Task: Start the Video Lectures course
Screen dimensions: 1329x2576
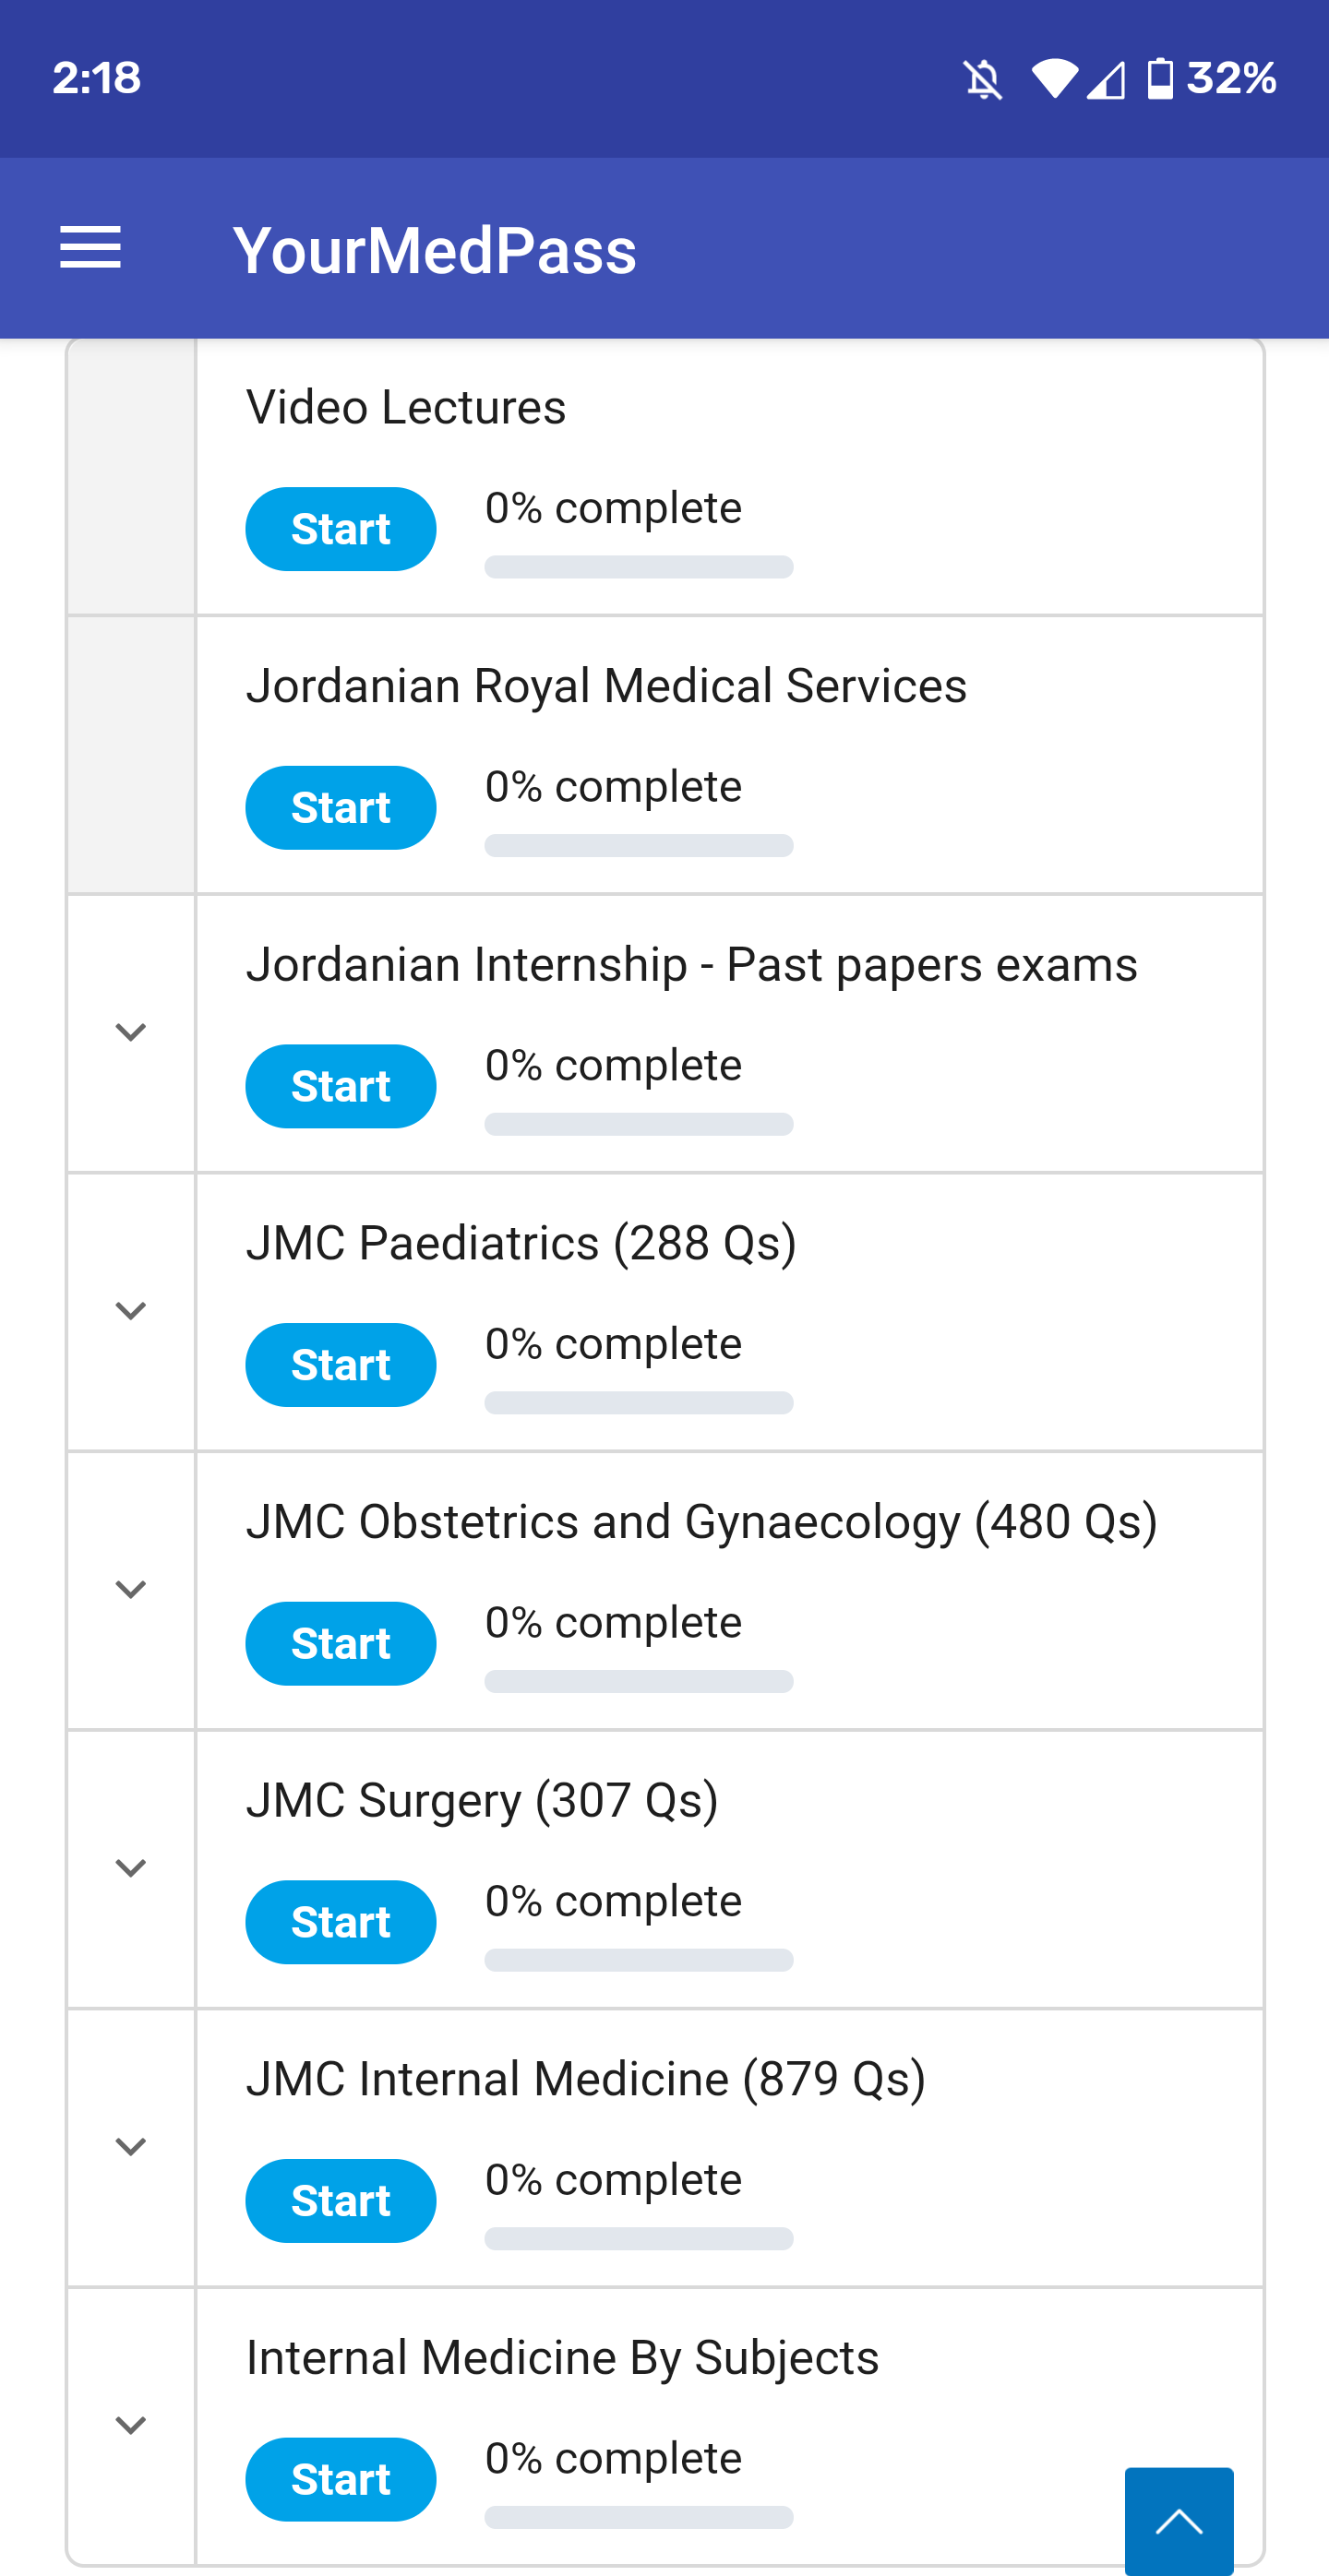Action: [340, 529]
